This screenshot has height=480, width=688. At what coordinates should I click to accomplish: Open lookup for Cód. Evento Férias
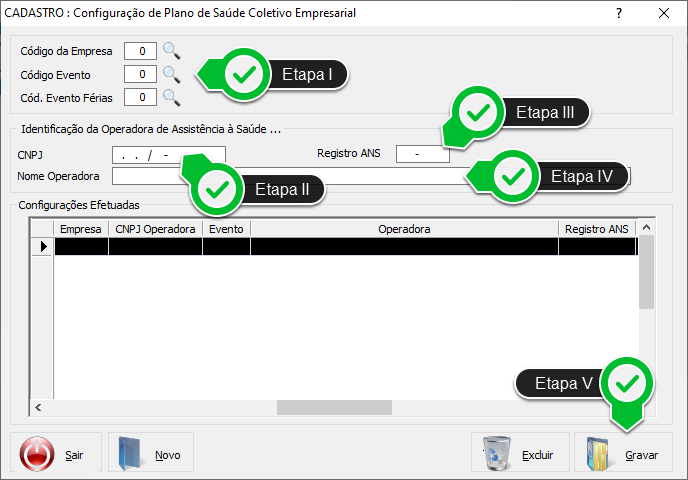pos(171,97)
